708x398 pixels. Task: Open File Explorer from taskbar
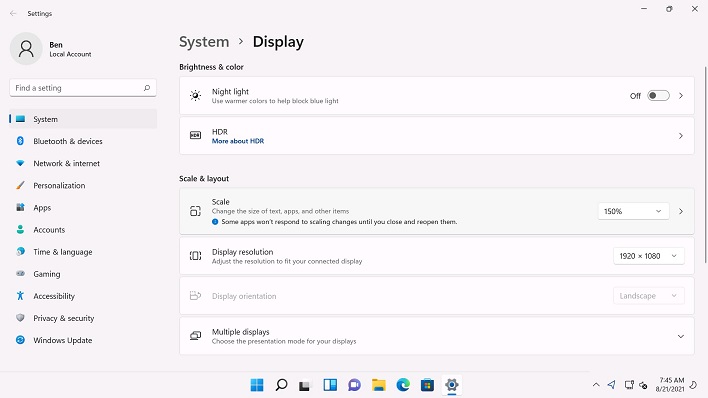(x=379, y=385)
